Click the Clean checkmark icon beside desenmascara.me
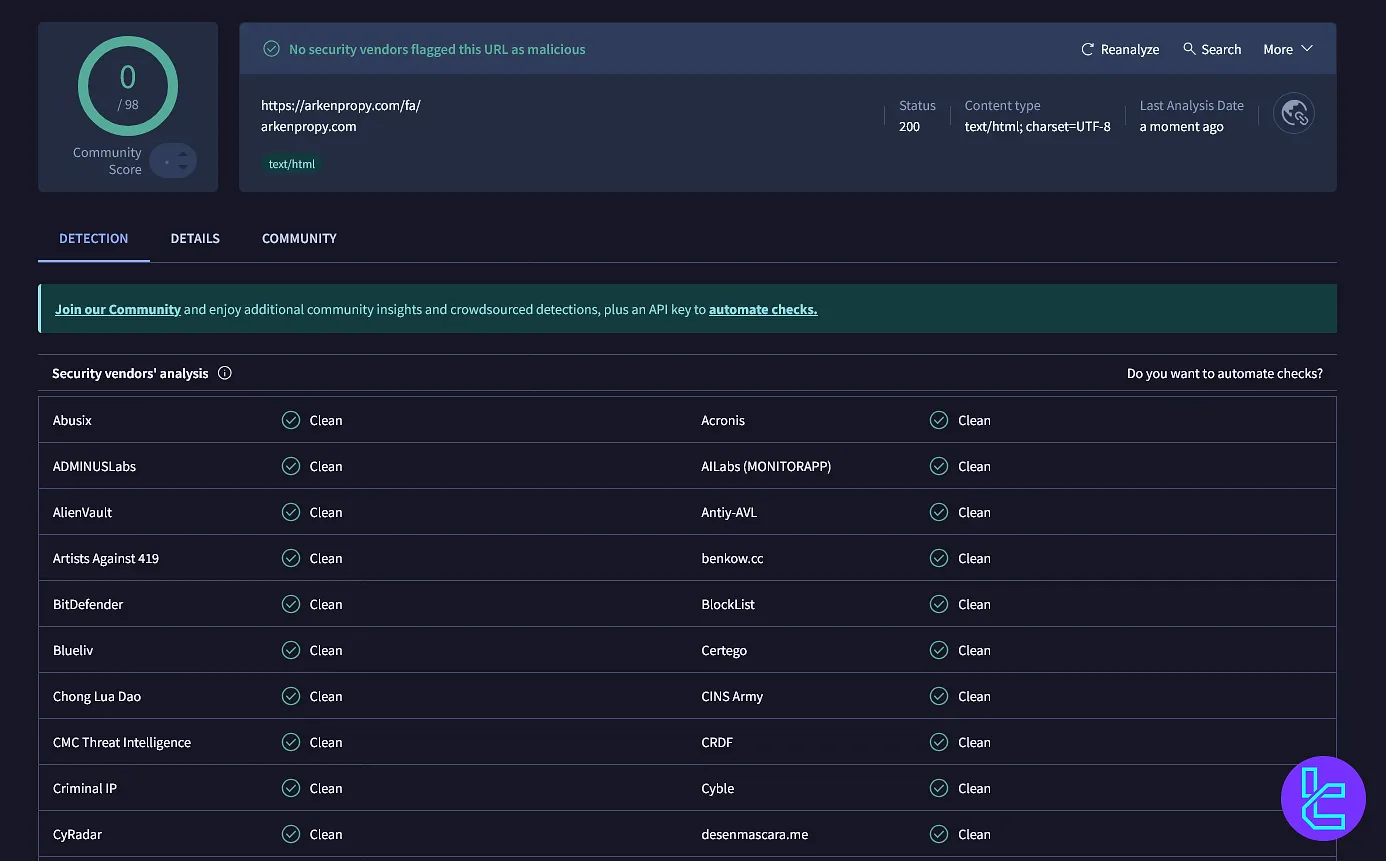This screenshot has width=1386, height=861. [939, 833]
